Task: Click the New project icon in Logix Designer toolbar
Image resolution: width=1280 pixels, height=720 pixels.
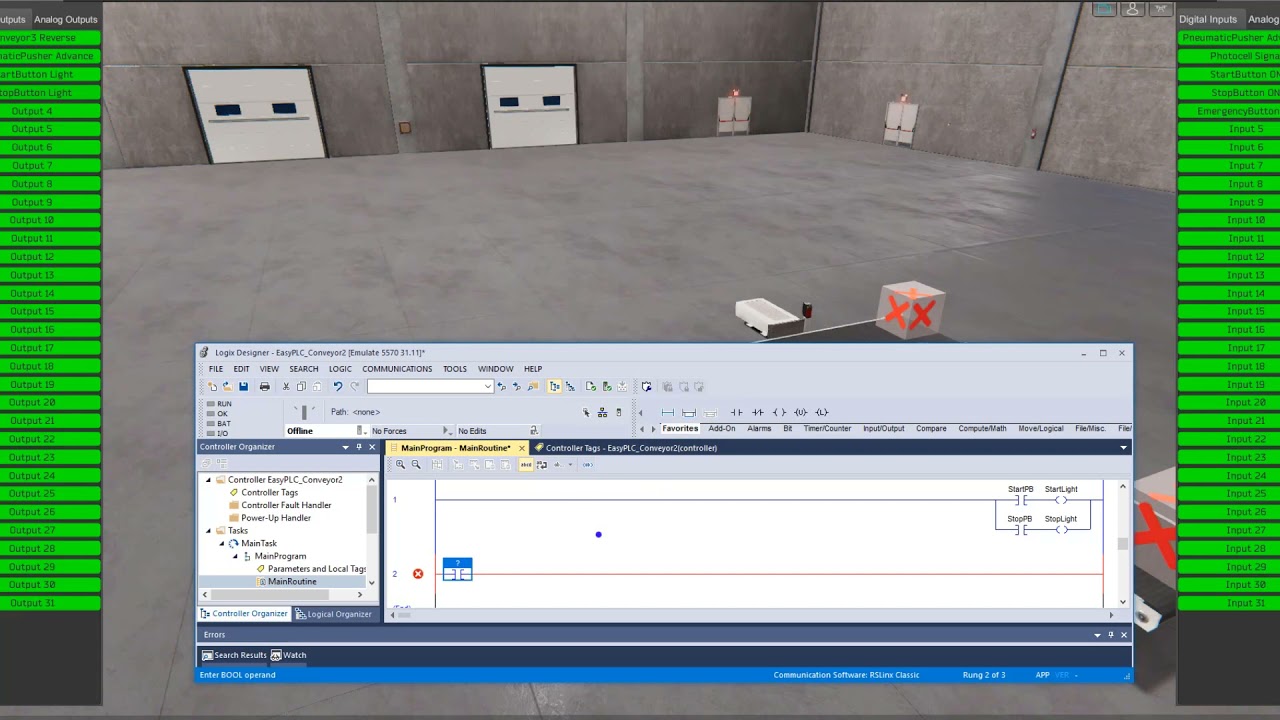Action: pyautogui.click(x=212, y=386)
